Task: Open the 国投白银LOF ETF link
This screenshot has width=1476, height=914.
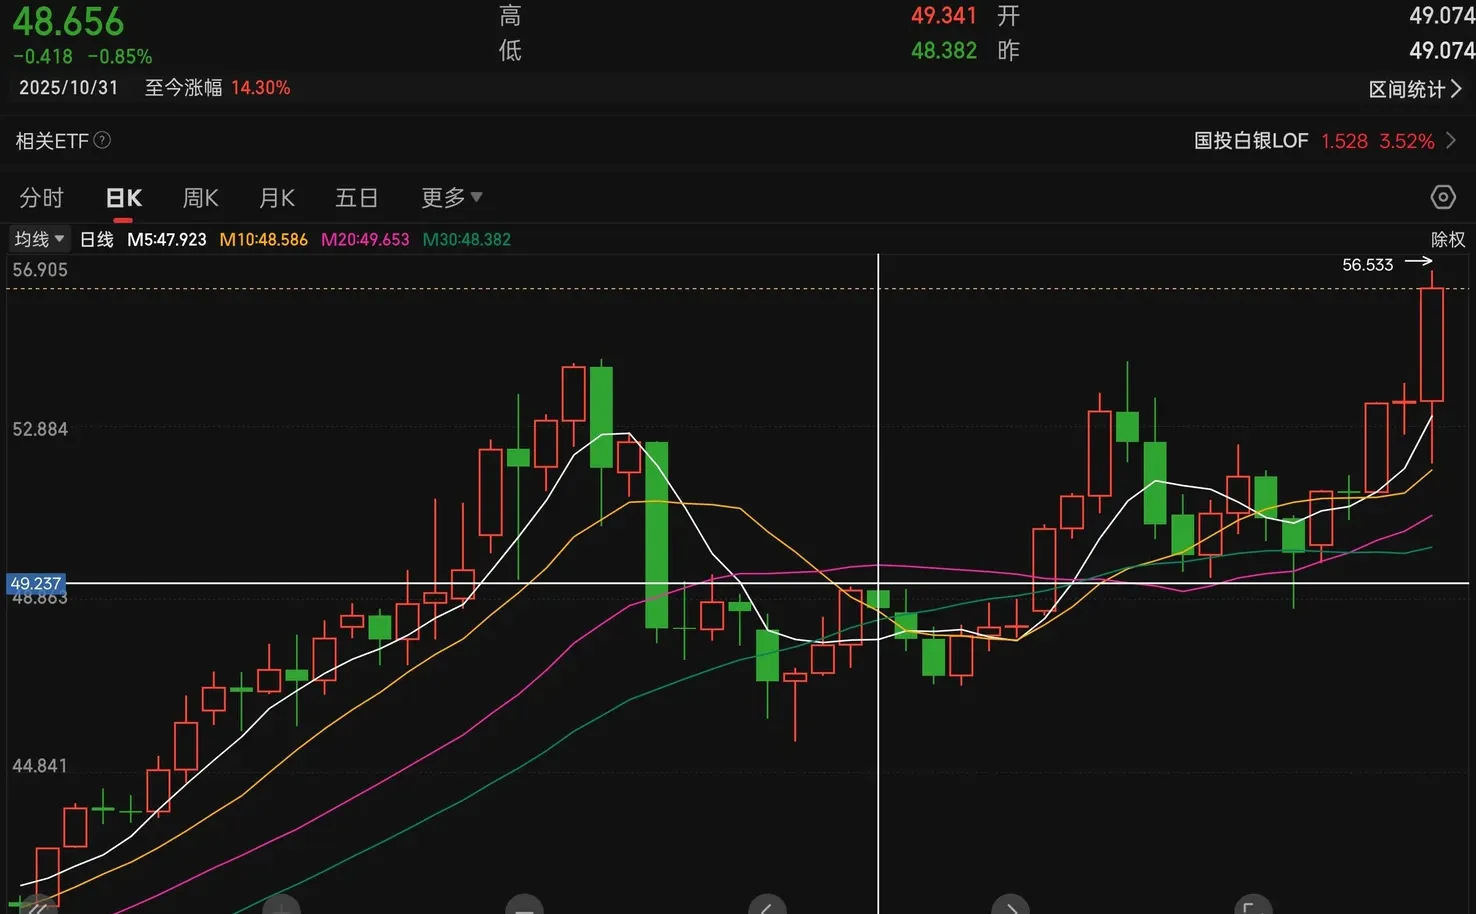Action: [1251, 140]
